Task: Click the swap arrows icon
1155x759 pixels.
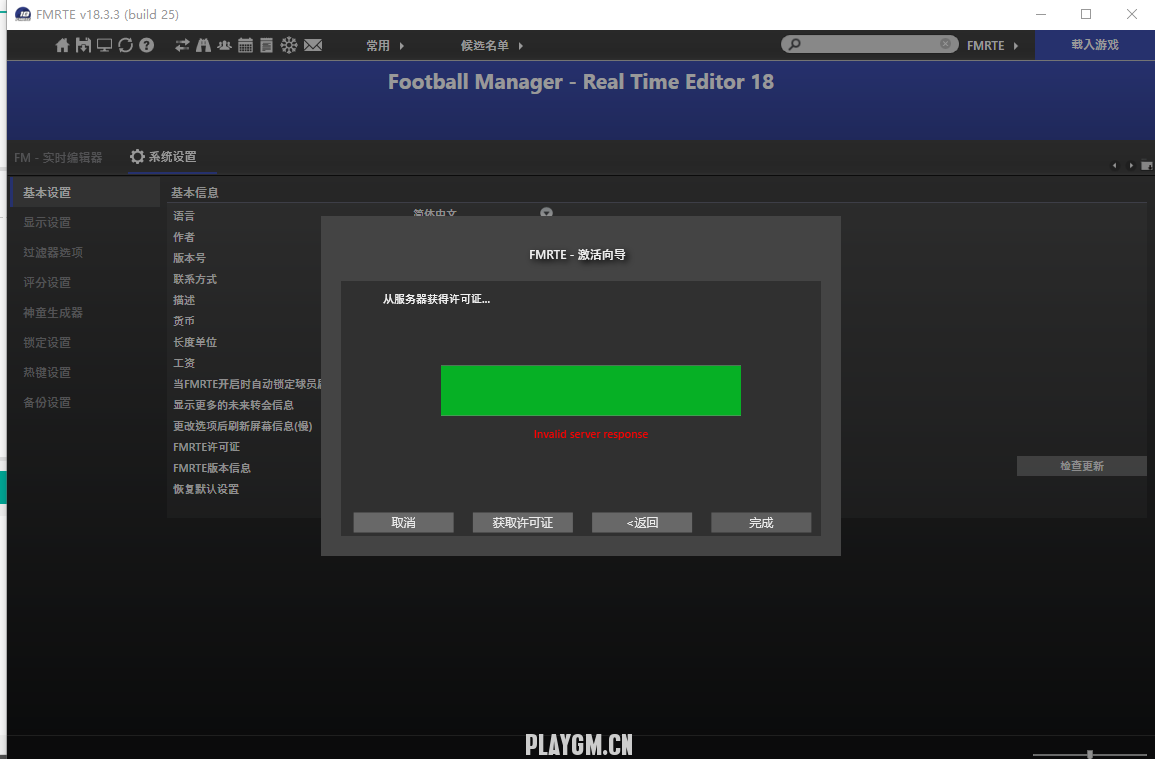Action: (x=182, y=46)
